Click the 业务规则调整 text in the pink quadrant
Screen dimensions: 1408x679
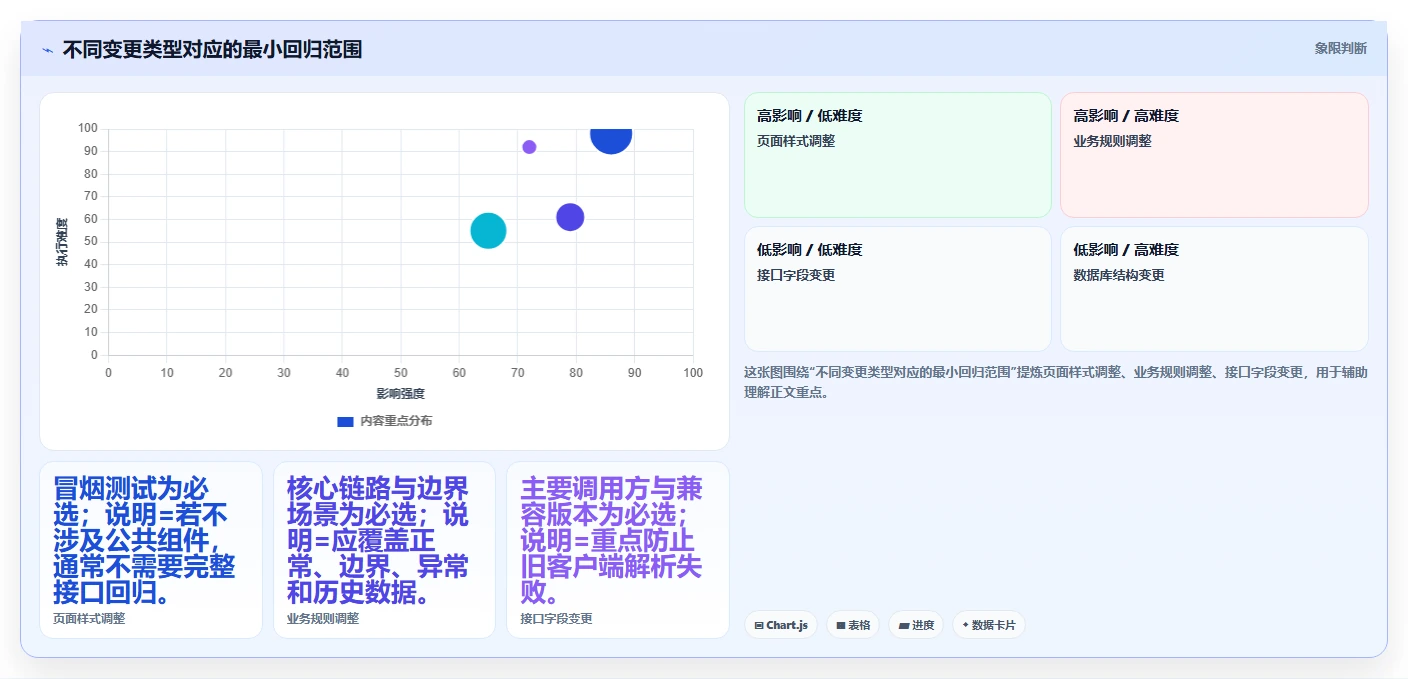(1113, 141)
